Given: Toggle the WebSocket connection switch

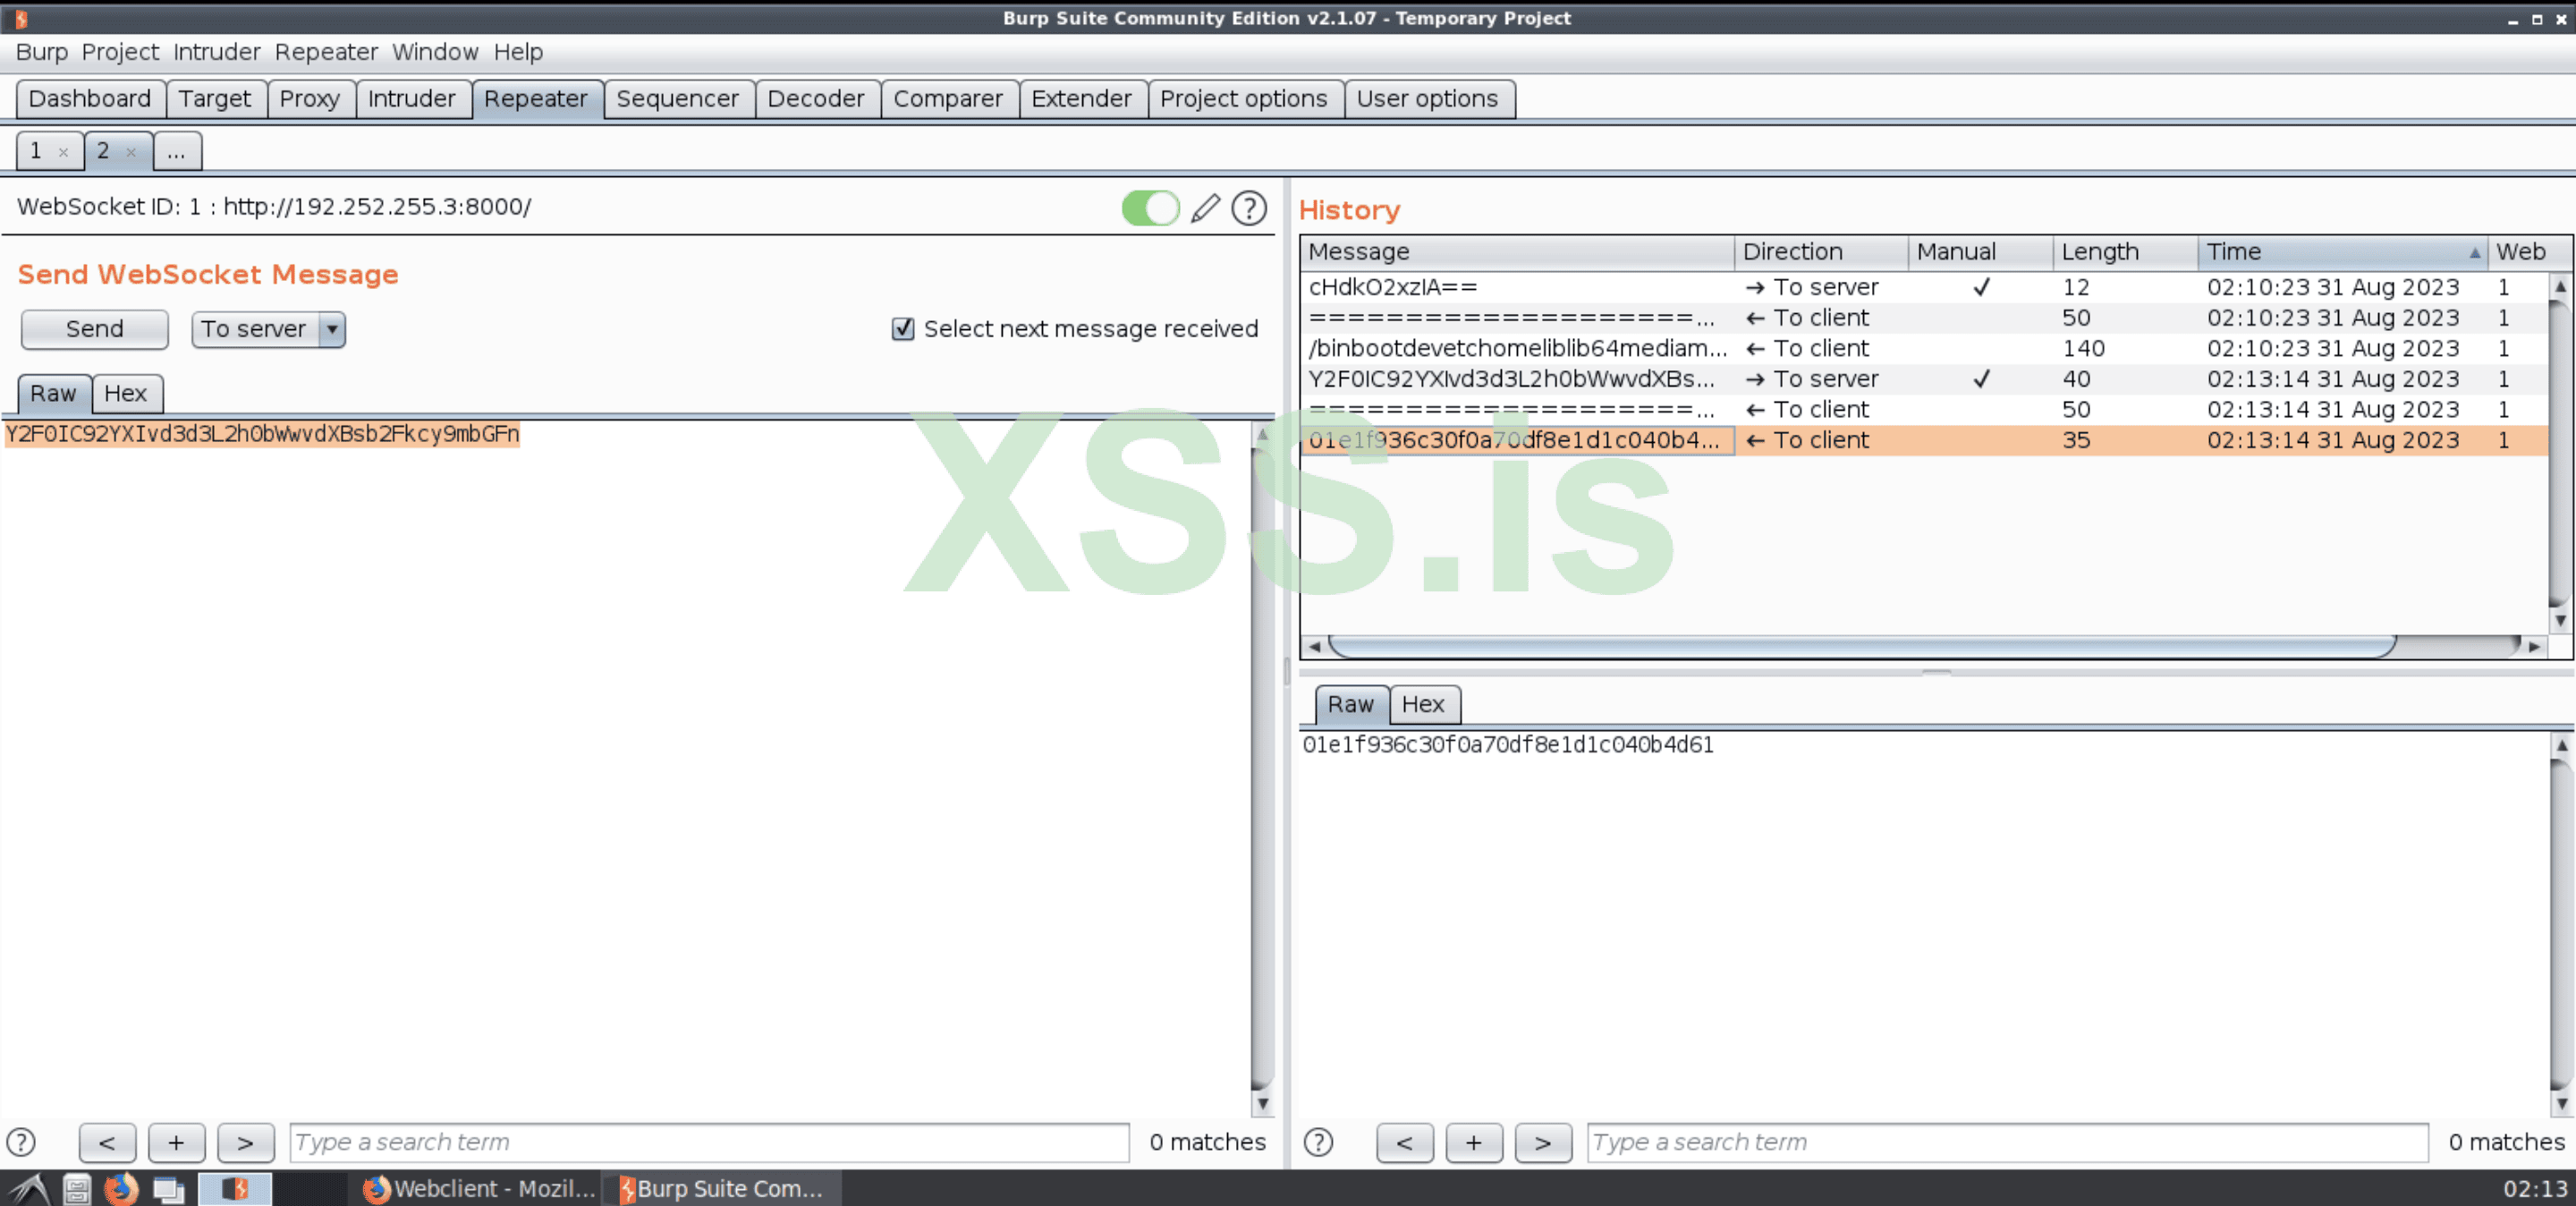Looking at the screenshot, I should tap(1150, 208).
